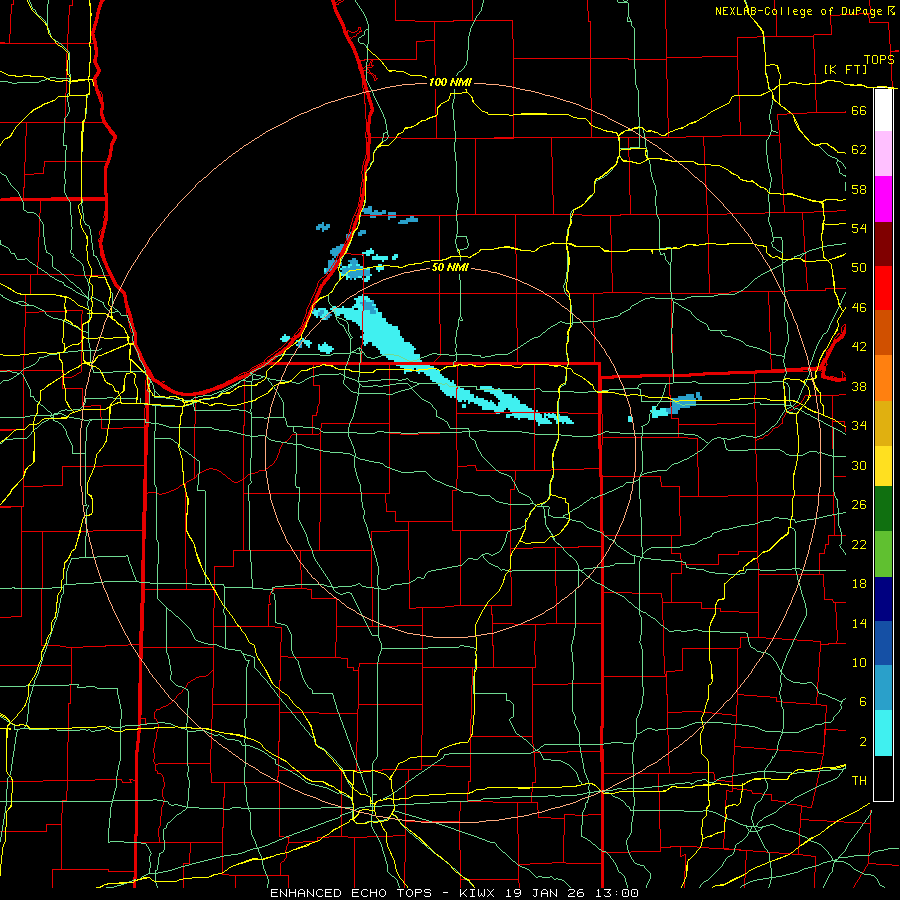Click the "14" legend scale value

pyautogui.click(x=859, y=623)
